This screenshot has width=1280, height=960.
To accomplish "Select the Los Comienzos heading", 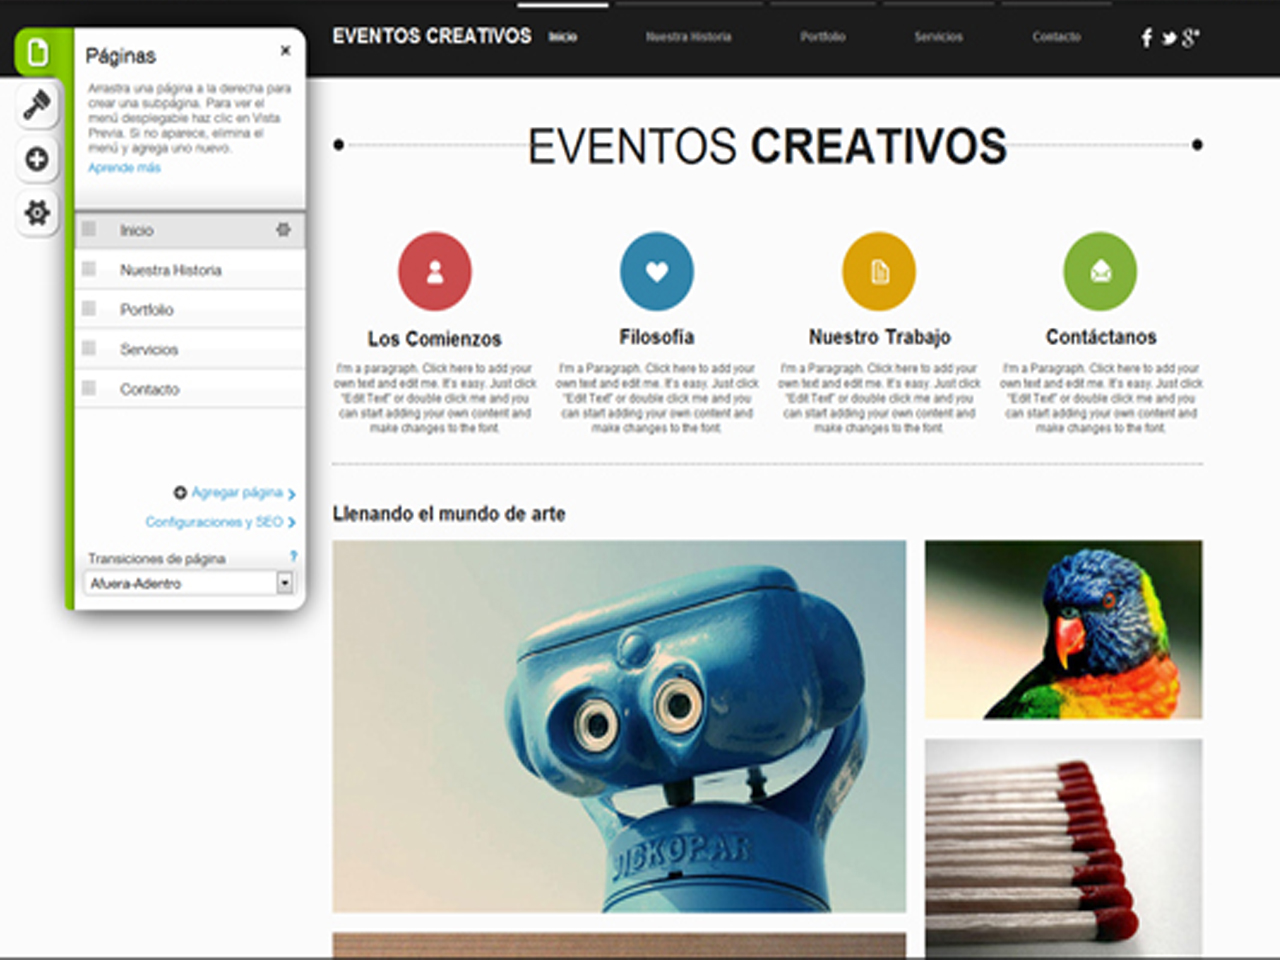I will click(435, 339).
